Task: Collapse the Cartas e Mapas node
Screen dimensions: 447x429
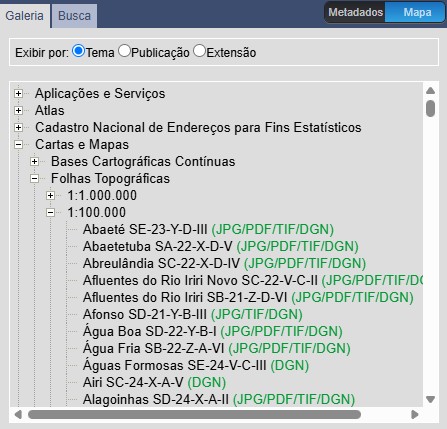Action: tap(19, 144)
